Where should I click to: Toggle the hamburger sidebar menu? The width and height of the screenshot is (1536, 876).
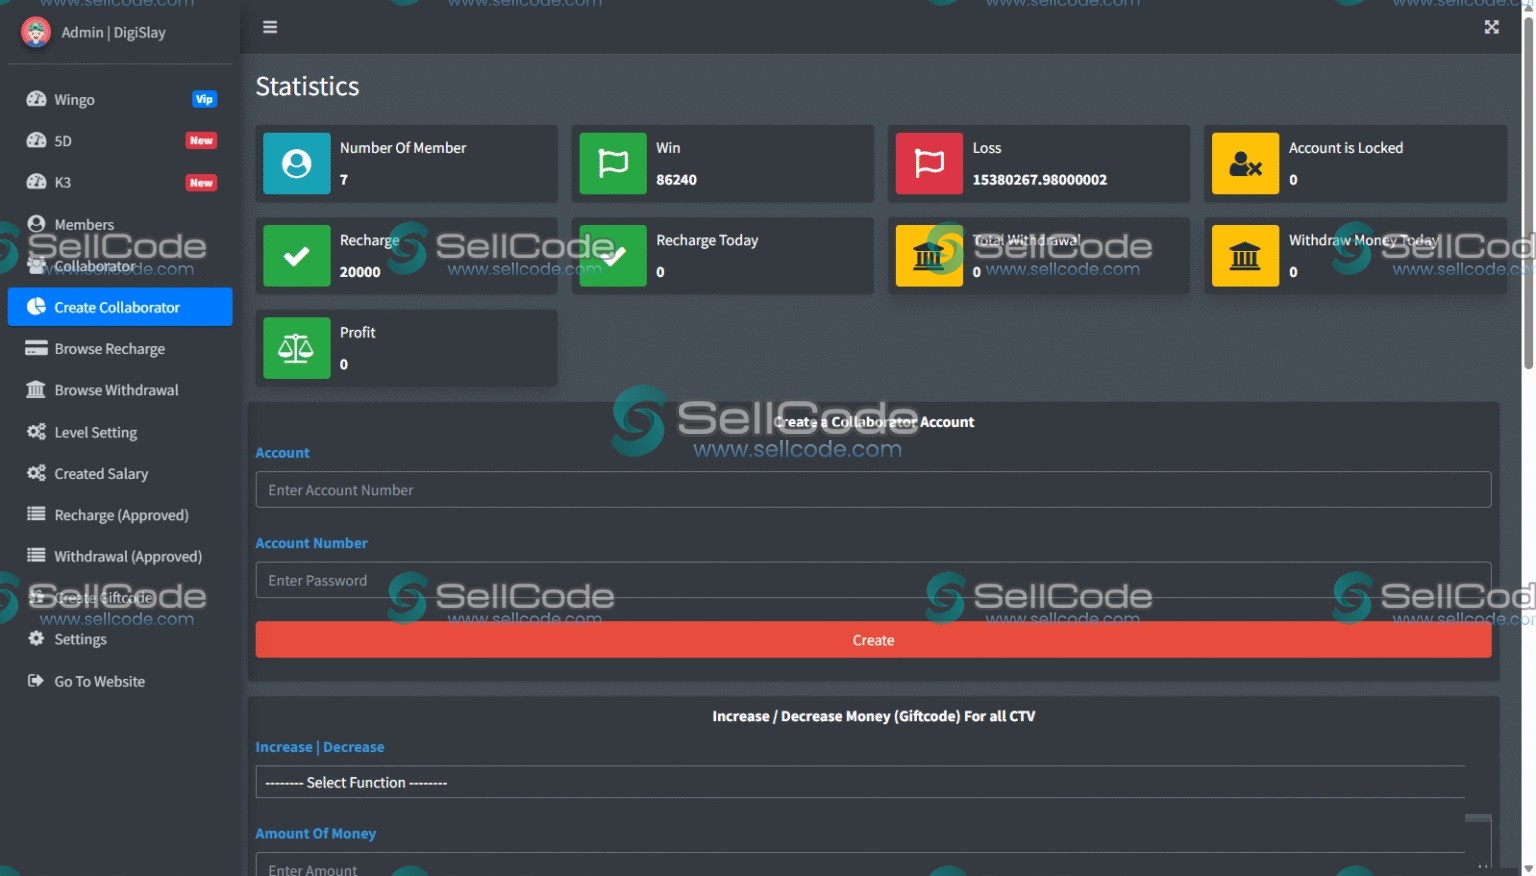click(x=270, y=27)
